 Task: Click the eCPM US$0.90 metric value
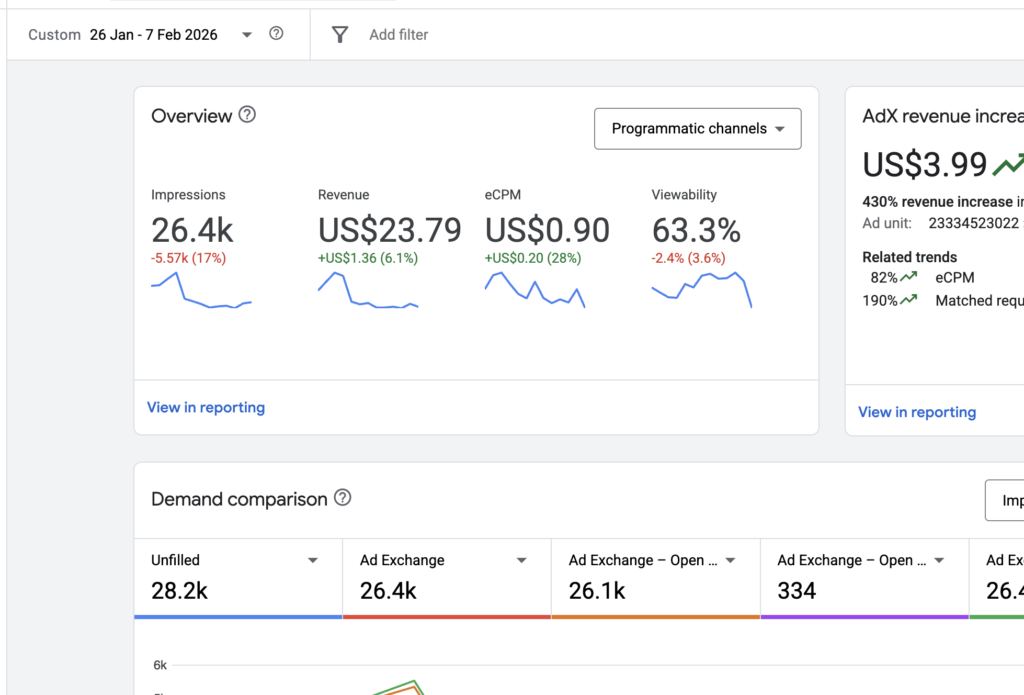547,231
